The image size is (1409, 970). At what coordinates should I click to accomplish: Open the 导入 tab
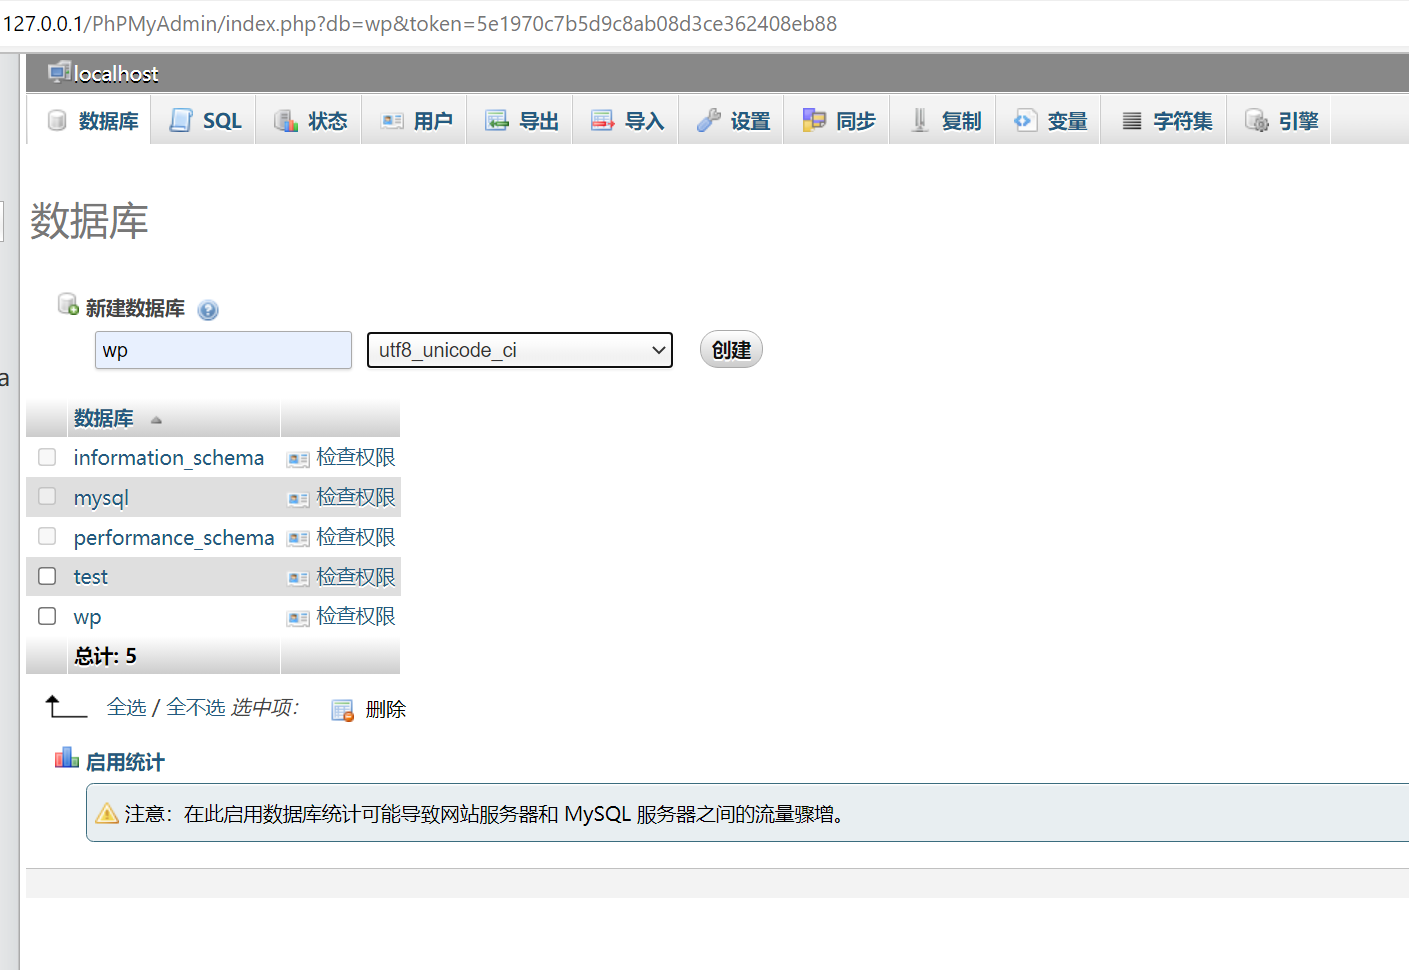coord(626,120)
